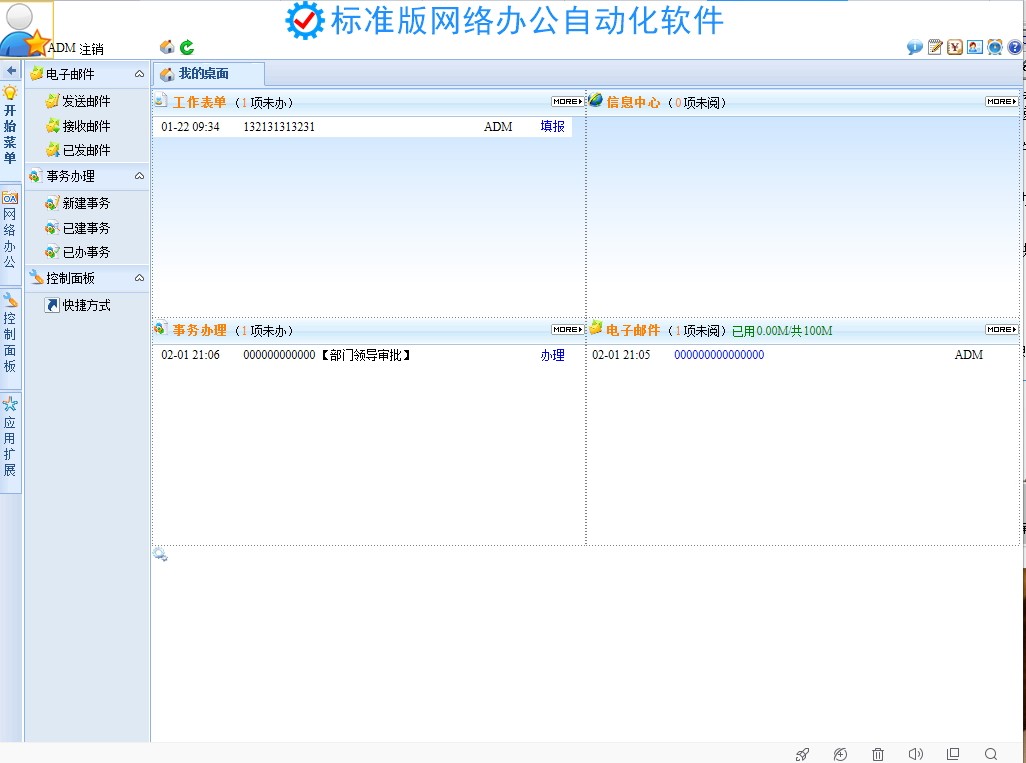Click ADM sender in 电子邮件 row
Viewport: 1026px width, 763px height.
point(968,355)
